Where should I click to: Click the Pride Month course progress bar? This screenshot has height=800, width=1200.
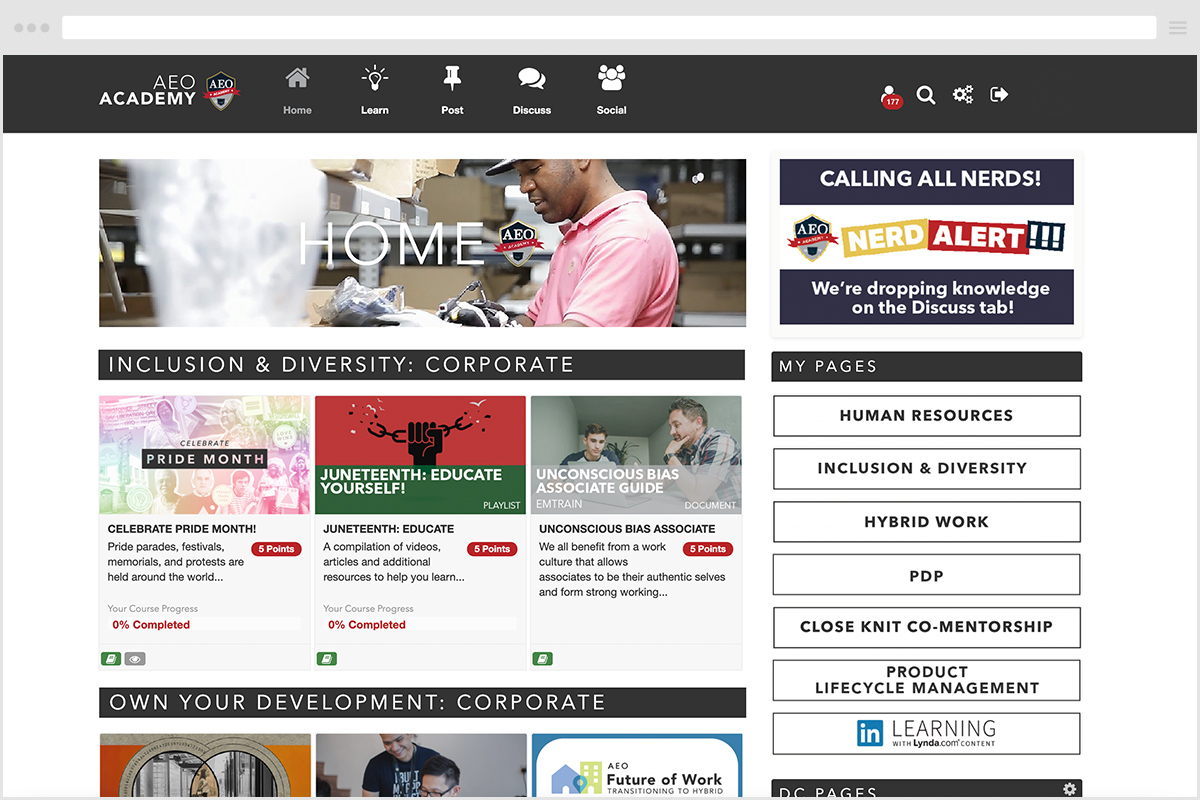pos(204,625)
